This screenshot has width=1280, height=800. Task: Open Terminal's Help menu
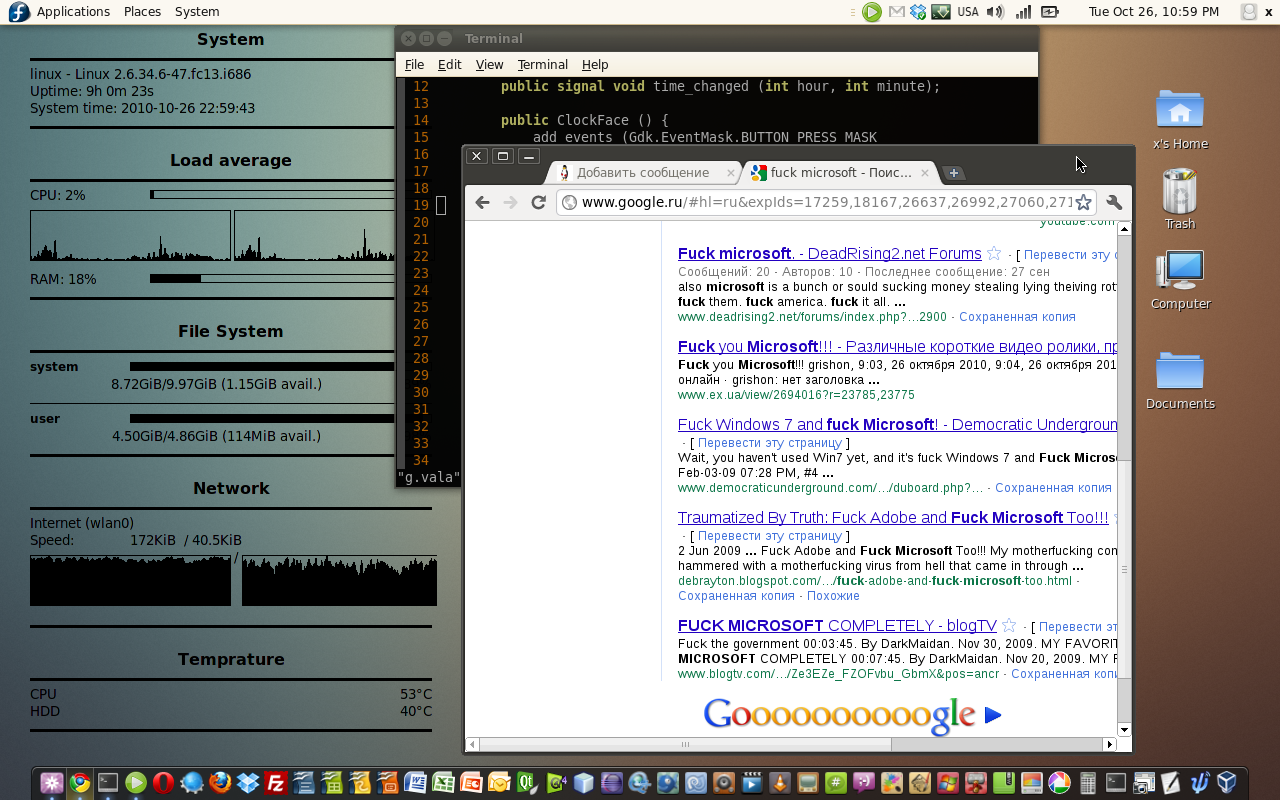click(595, 64)
